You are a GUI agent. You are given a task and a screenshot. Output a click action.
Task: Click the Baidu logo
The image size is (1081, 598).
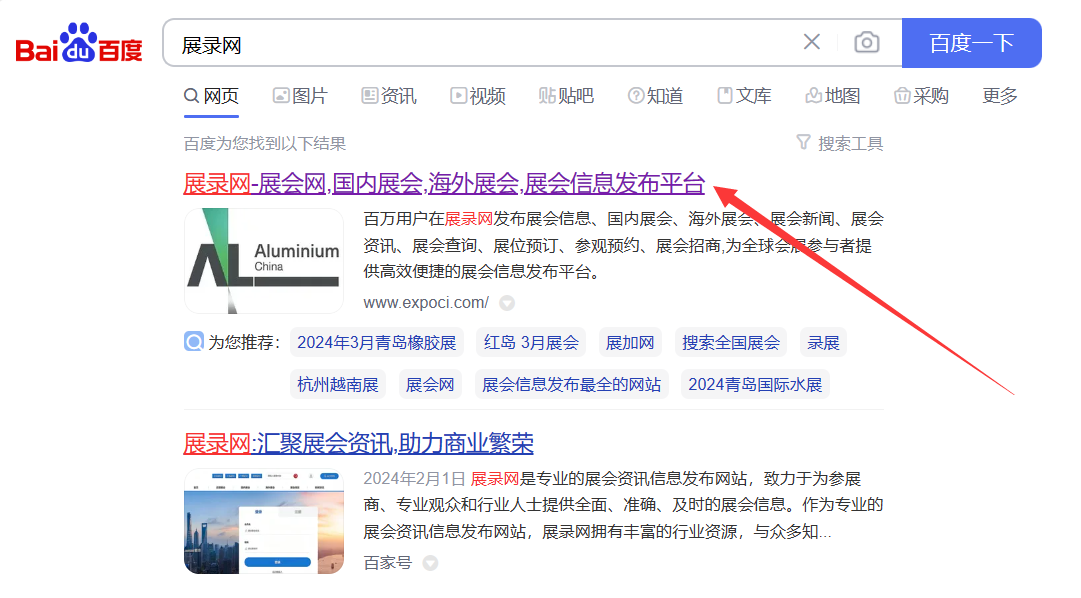click(79, 43)
